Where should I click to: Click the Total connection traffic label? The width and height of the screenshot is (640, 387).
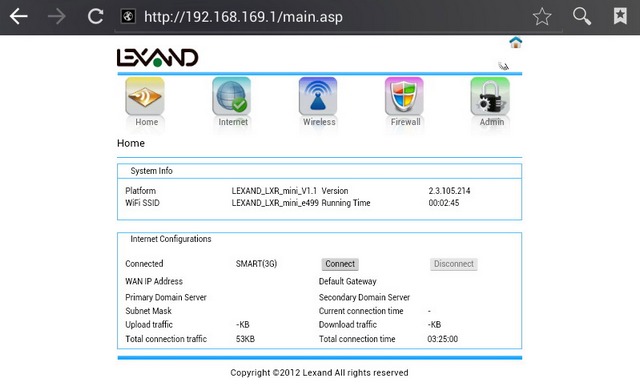point(166,339)
